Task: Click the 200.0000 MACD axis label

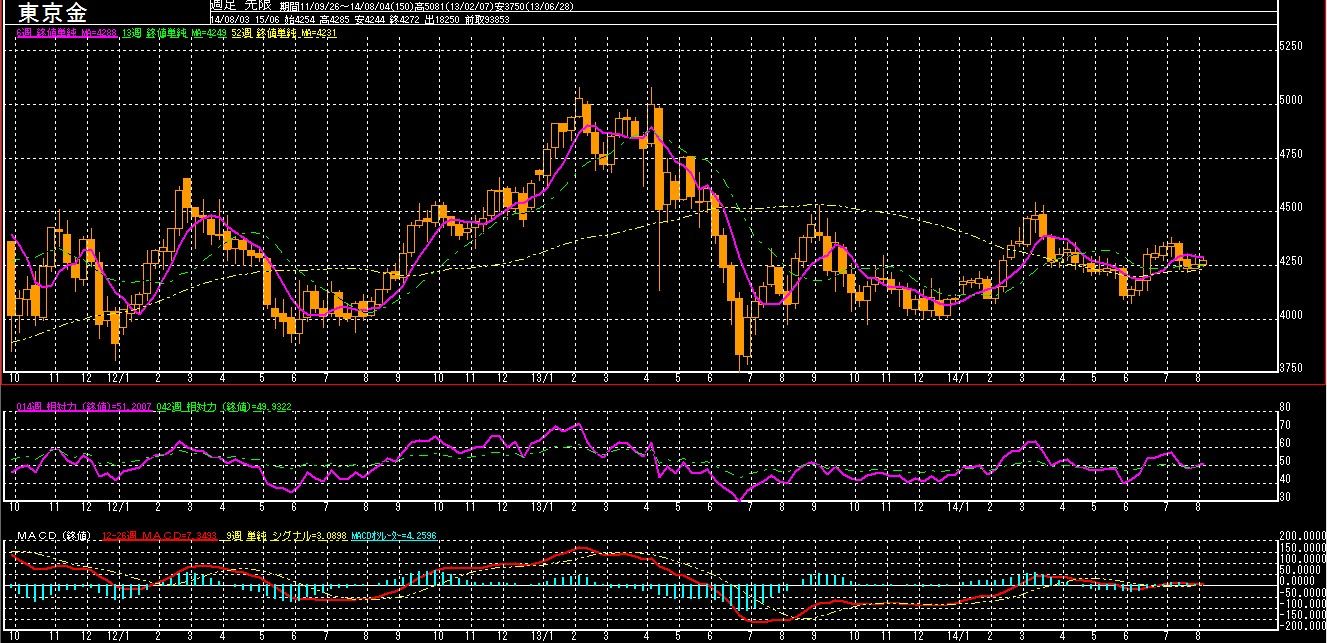Action: pos(1303,536)
